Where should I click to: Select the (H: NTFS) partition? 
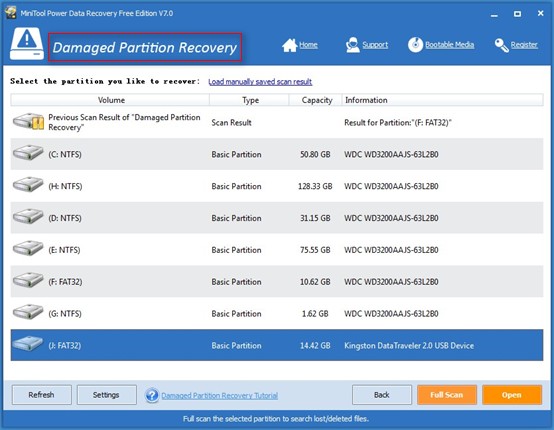click(x=277, y=186)
